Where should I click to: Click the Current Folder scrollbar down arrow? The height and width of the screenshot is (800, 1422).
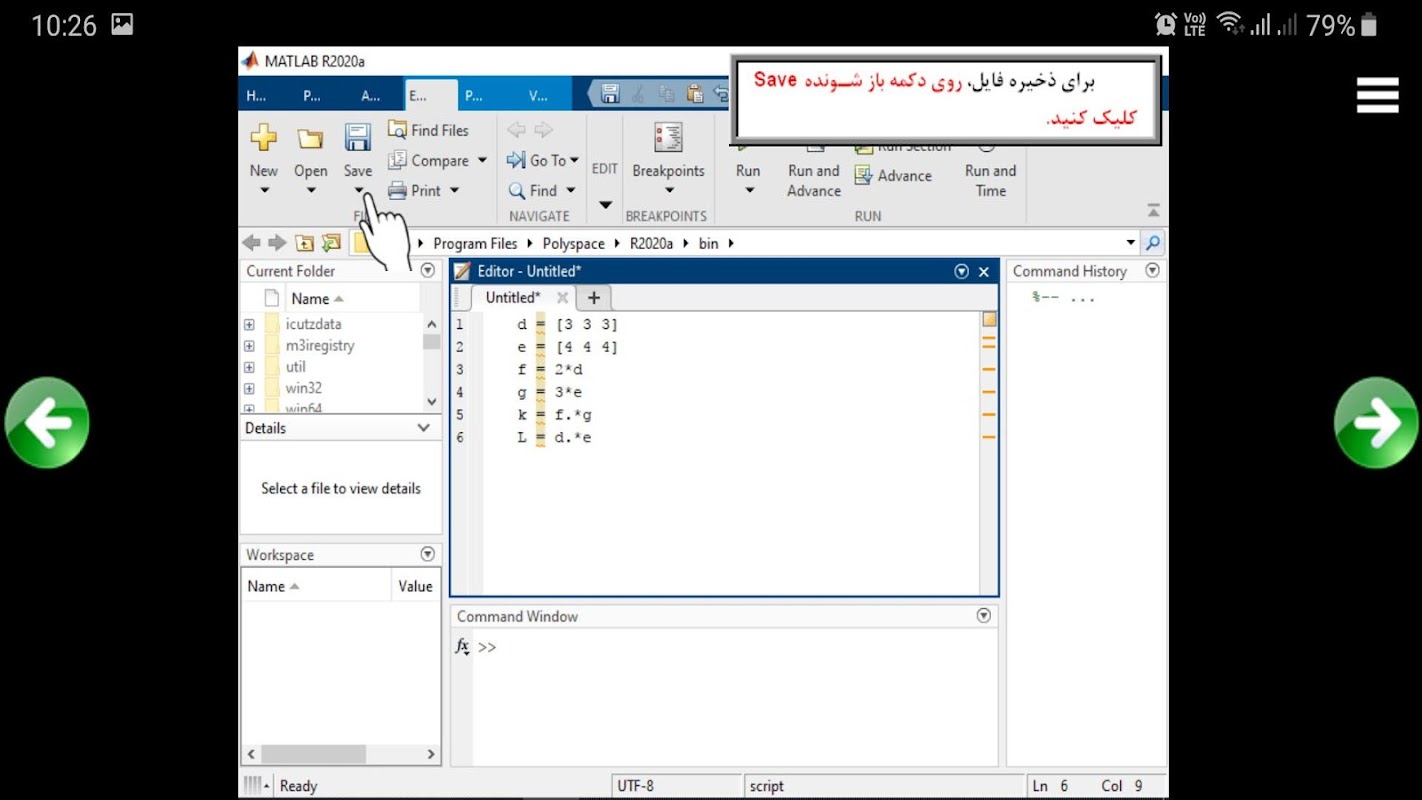[432, 402]
